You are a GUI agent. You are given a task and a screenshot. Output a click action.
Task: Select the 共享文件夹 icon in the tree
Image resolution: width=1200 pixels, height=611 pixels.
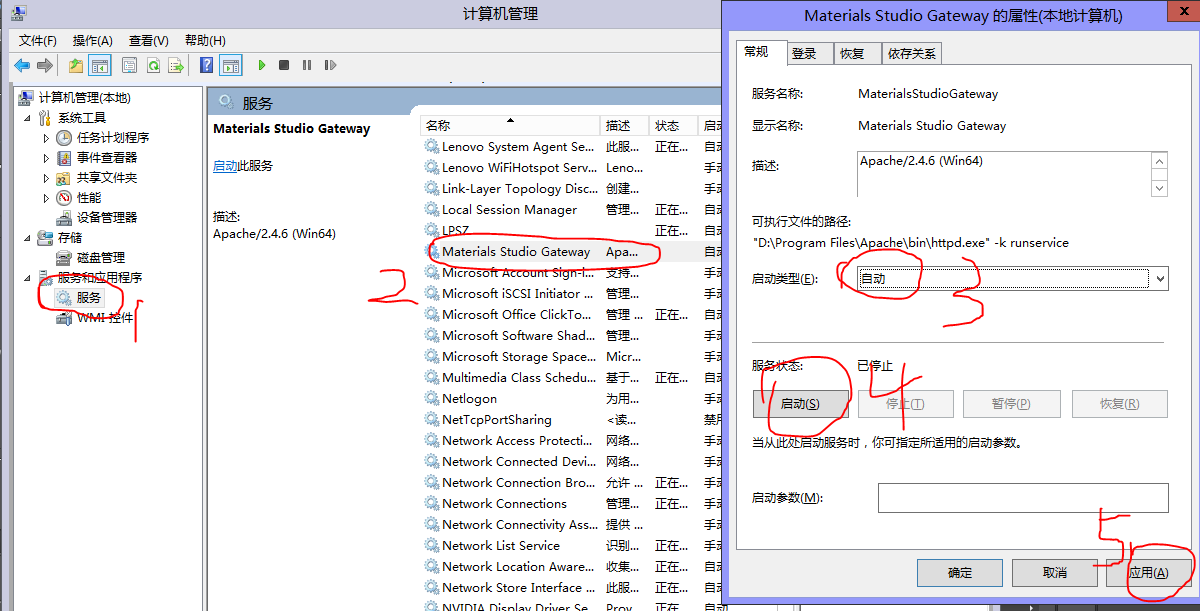click(64, 177)
